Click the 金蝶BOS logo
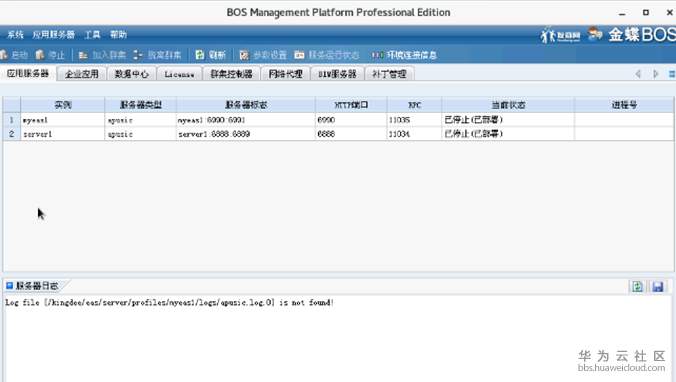Viewport: 676px width, 382px height. click(642, 34)
